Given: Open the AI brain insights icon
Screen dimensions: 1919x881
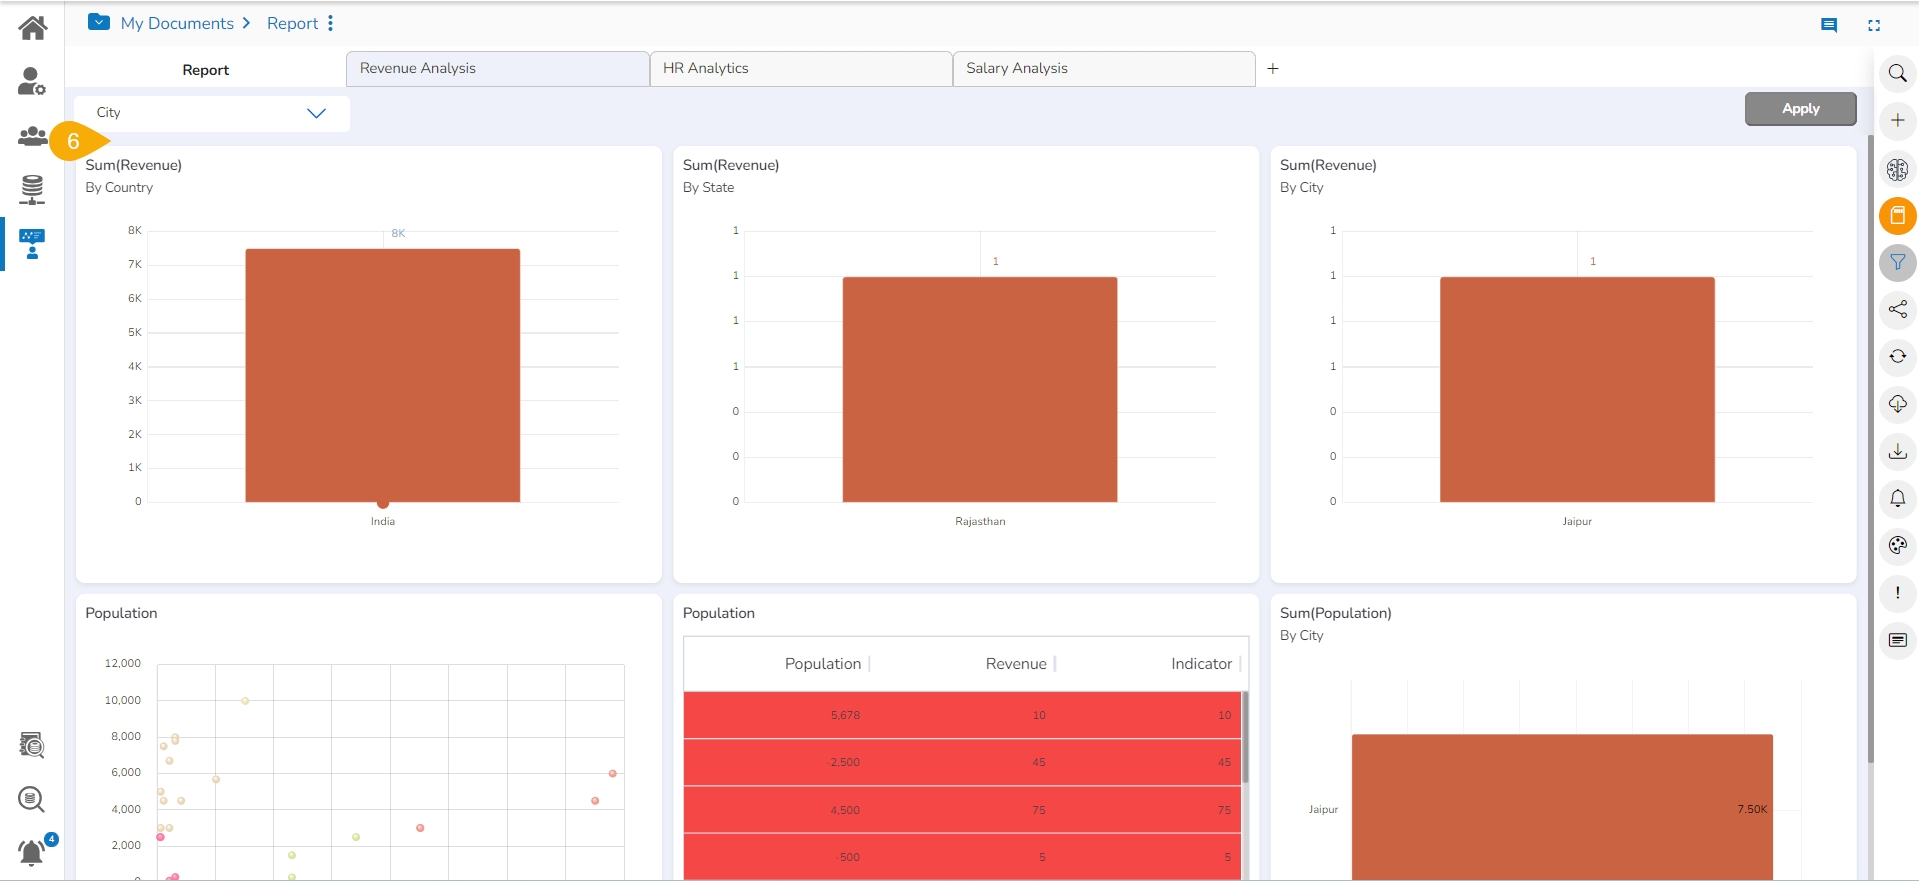Looking at the screenshot, I should [x=1897, y=169].
